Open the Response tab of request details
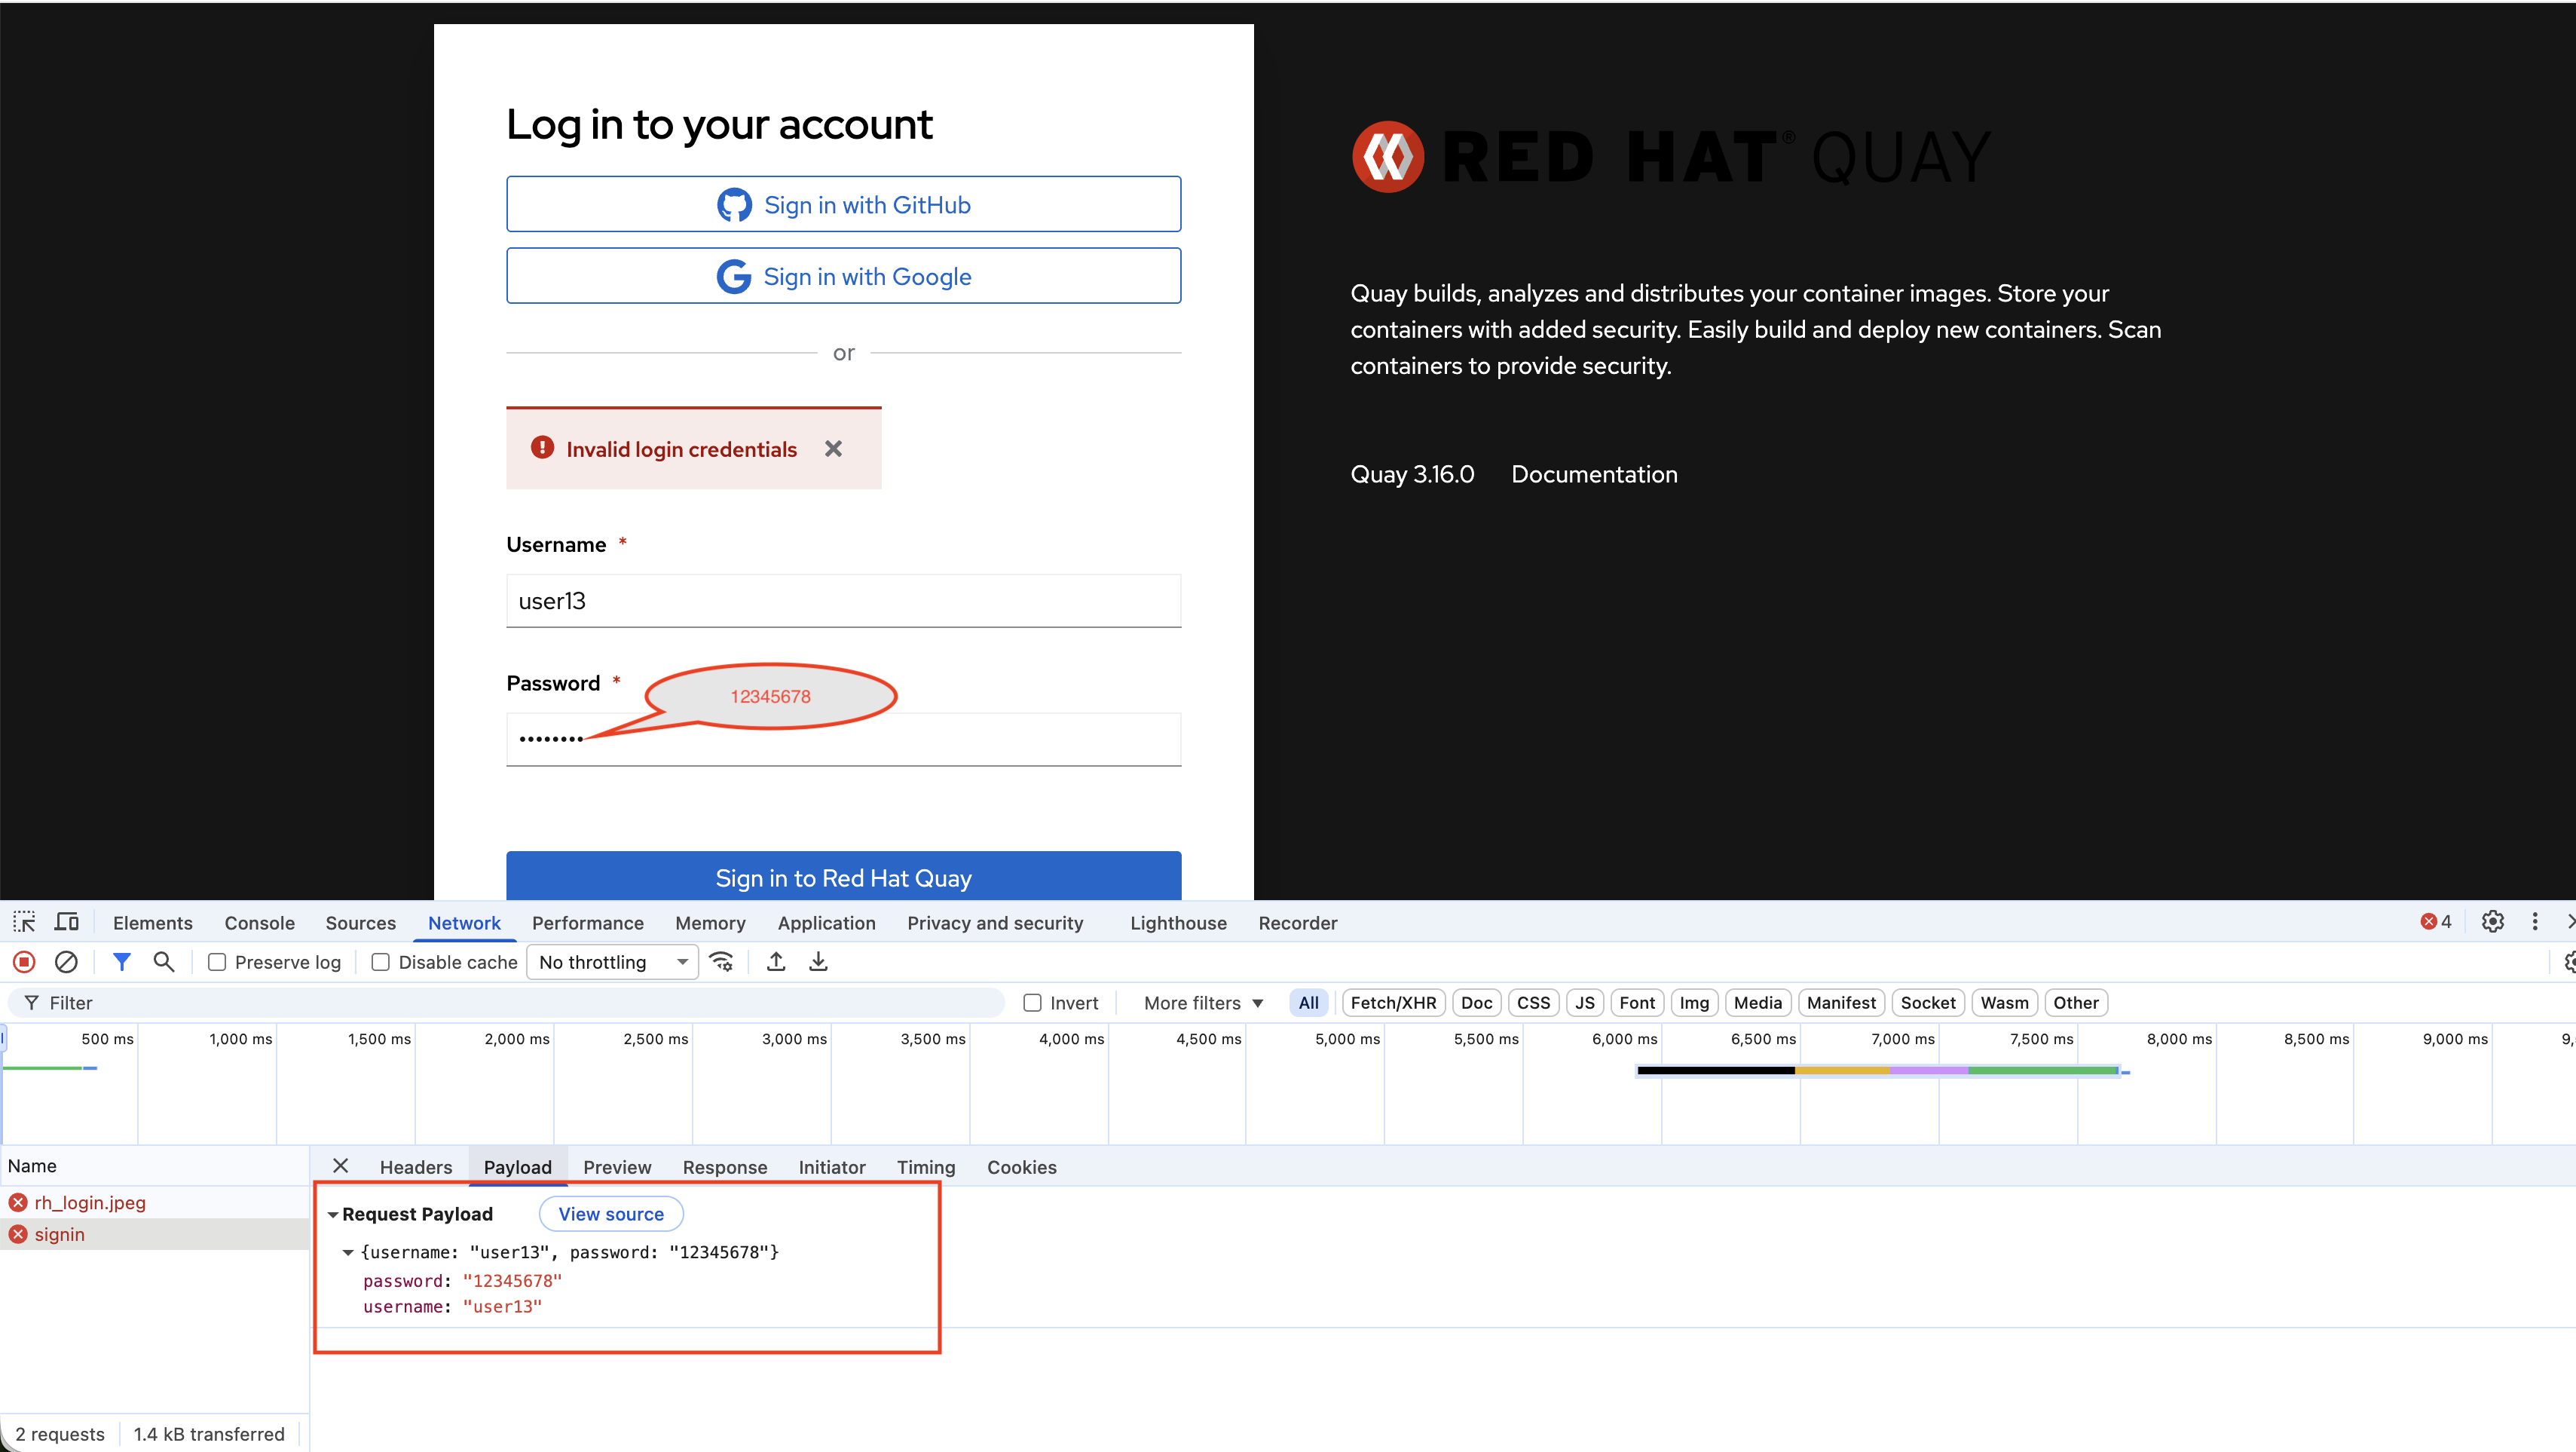Image resolution: width=2576 pixels, height=1452 pixels. coord(724,1167)
